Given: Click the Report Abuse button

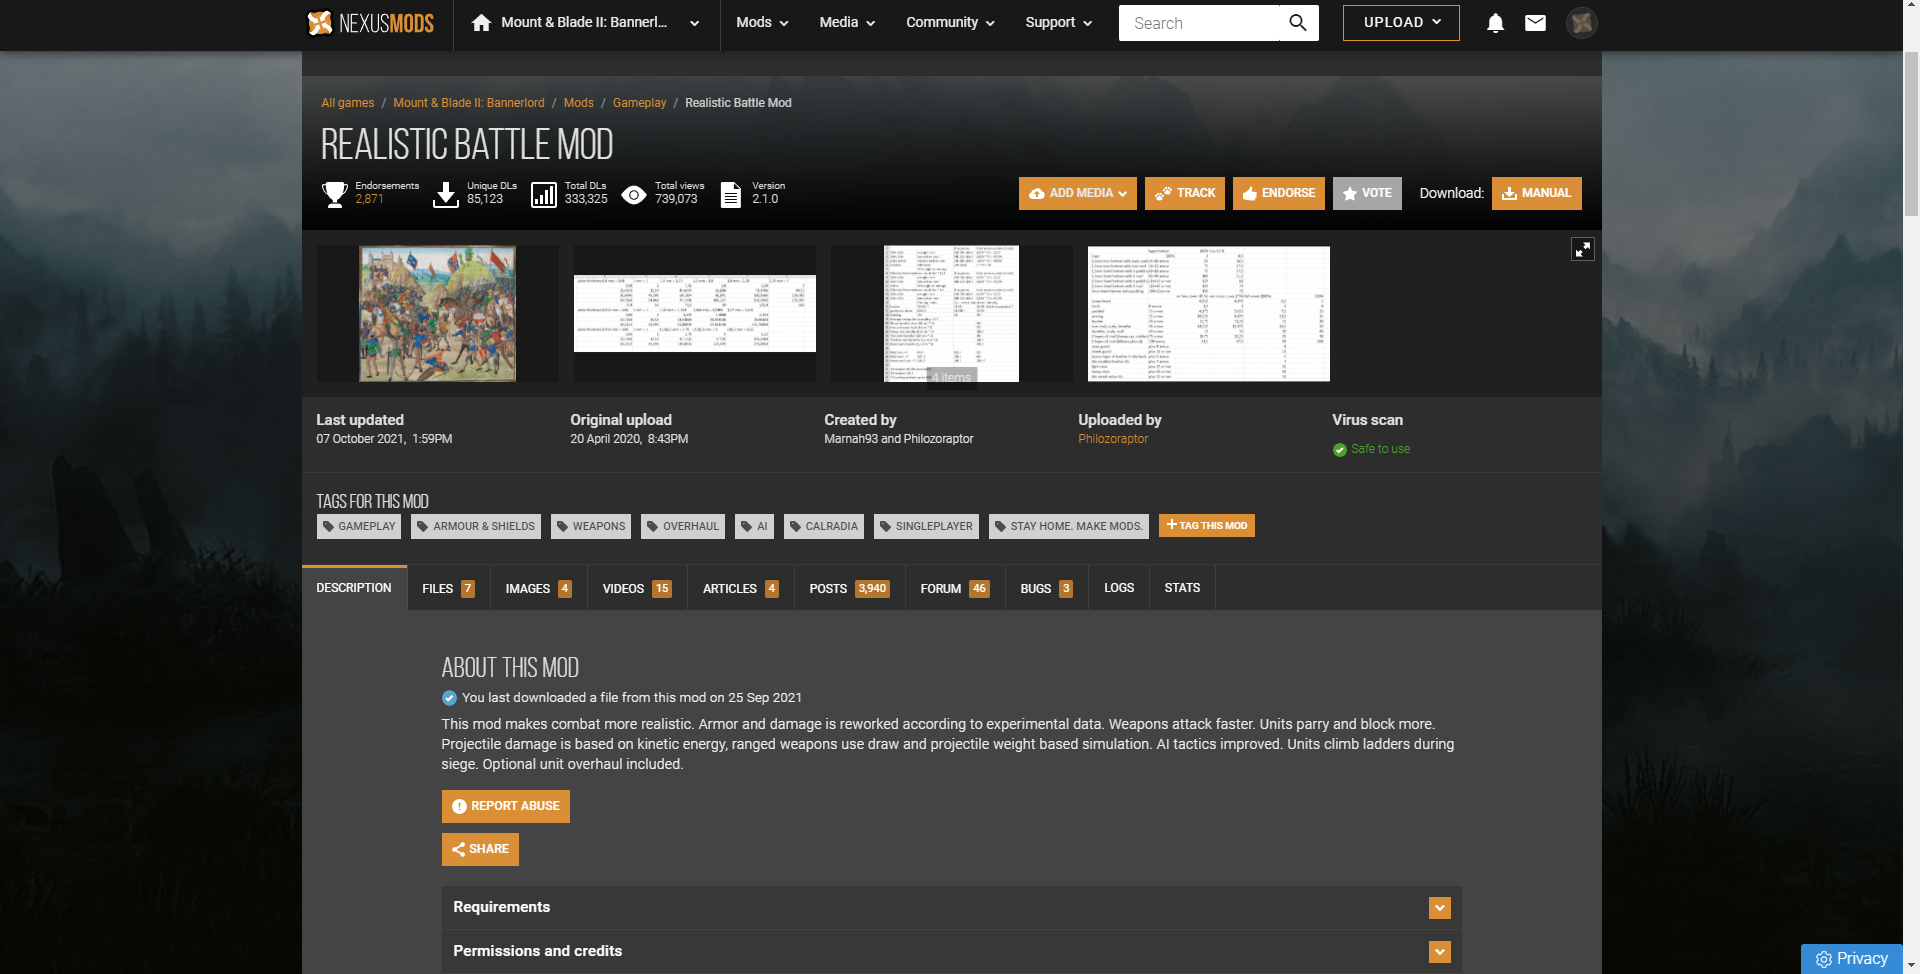Looking at the screenshot, I should tap(506, 807).
